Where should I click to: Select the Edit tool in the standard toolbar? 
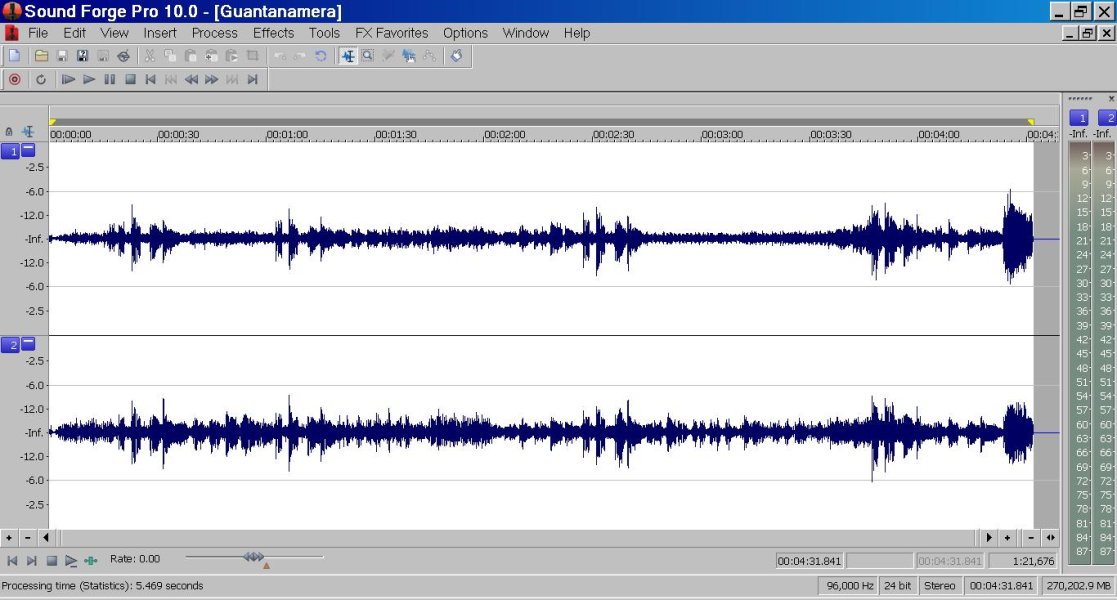[346, 57]
